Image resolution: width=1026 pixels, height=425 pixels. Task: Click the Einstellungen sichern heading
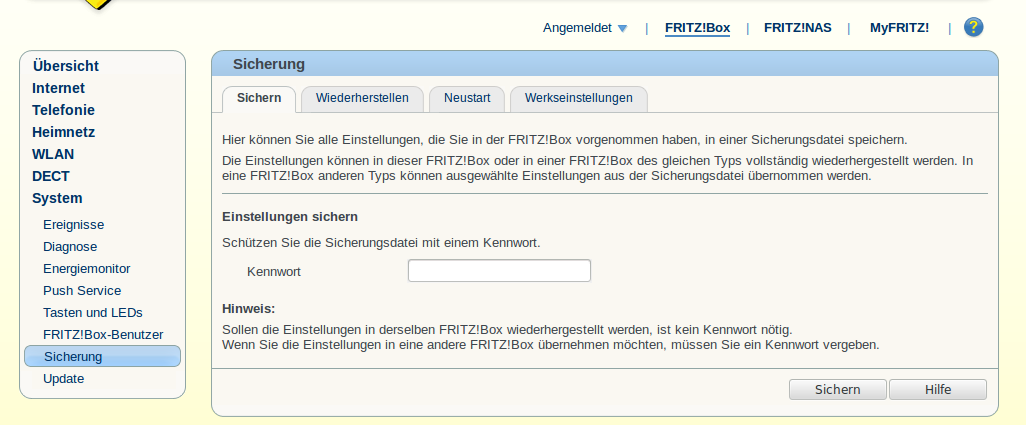(290, 216)
